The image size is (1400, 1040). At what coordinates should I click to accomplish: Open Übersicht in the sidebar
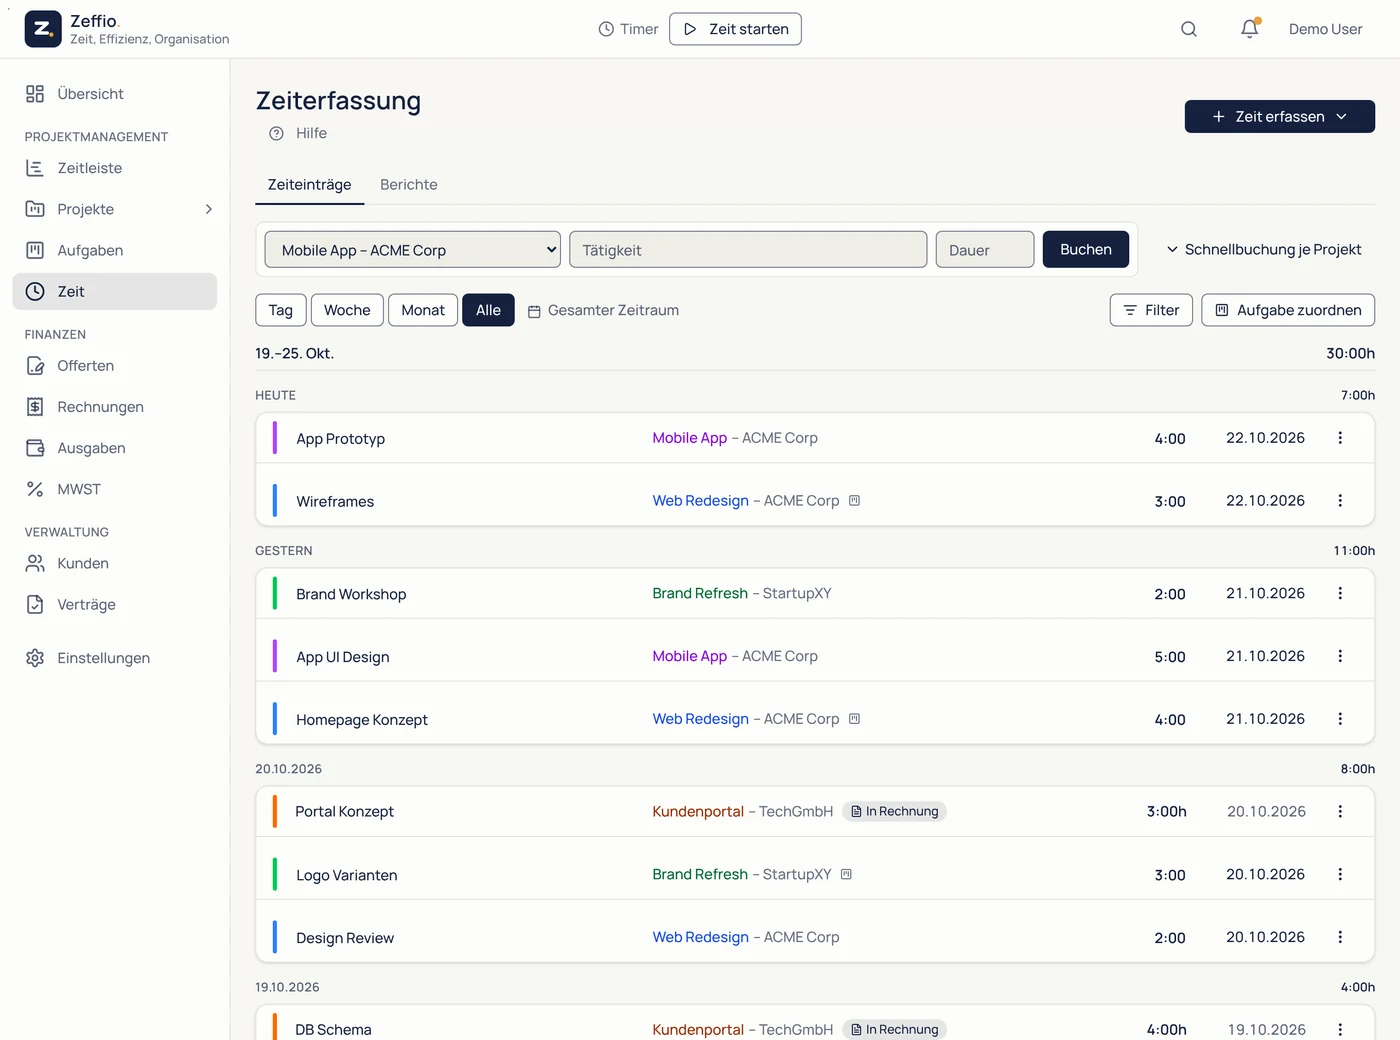coord(115,94)
